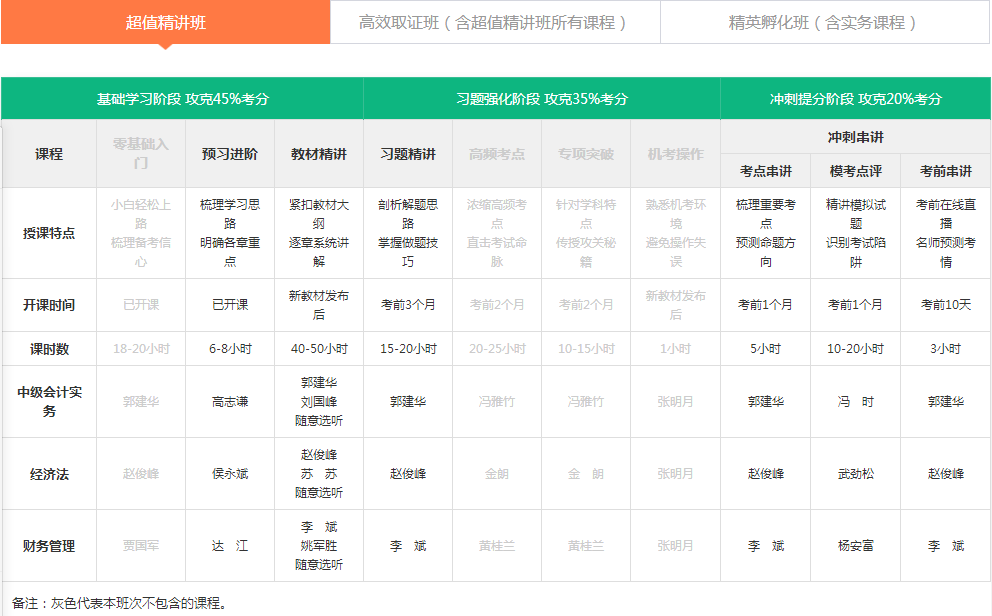
Task: Click the 中级会计实务 row label
Action: click(49, 401)
